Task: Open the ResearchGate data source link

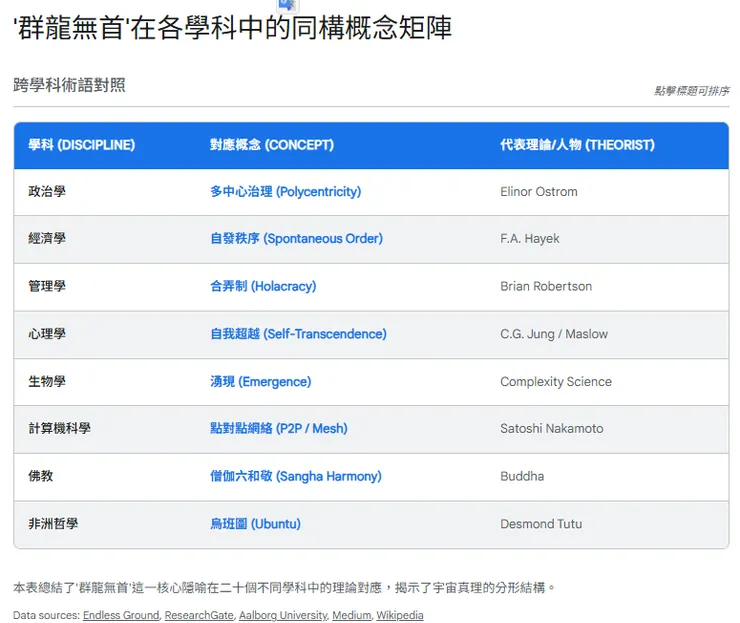Action: pos(199,615)
